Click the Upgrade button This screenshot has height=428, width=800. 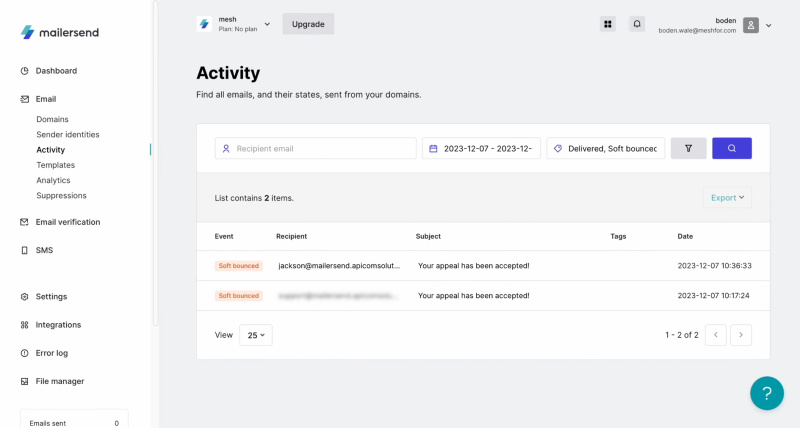308,24
